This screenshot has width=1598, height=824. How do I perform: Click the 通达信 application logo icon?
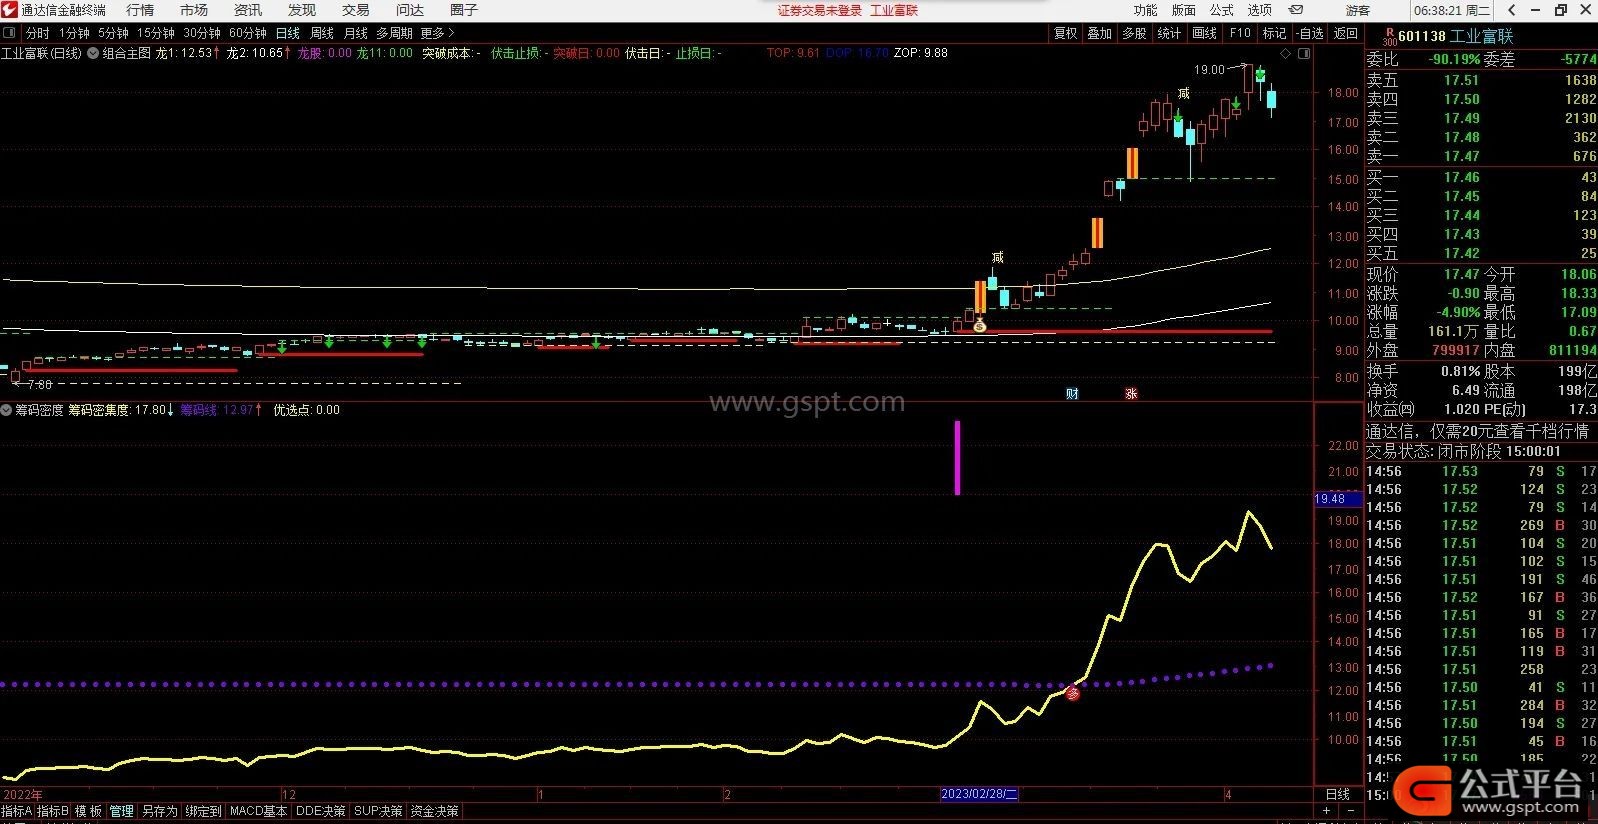click(10, 10)
